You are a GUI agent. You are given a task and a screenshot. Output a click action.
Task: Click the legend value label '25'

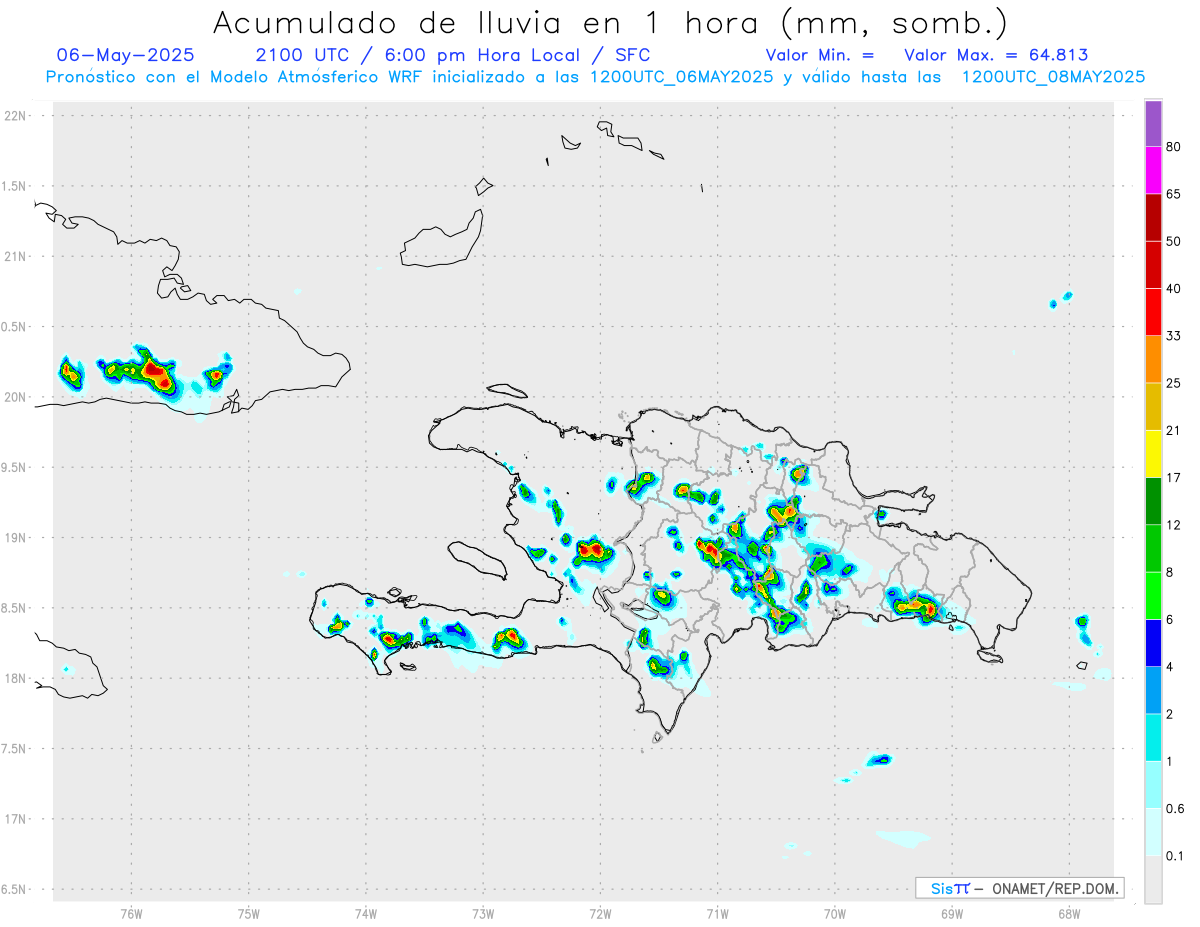point(1174,383)
